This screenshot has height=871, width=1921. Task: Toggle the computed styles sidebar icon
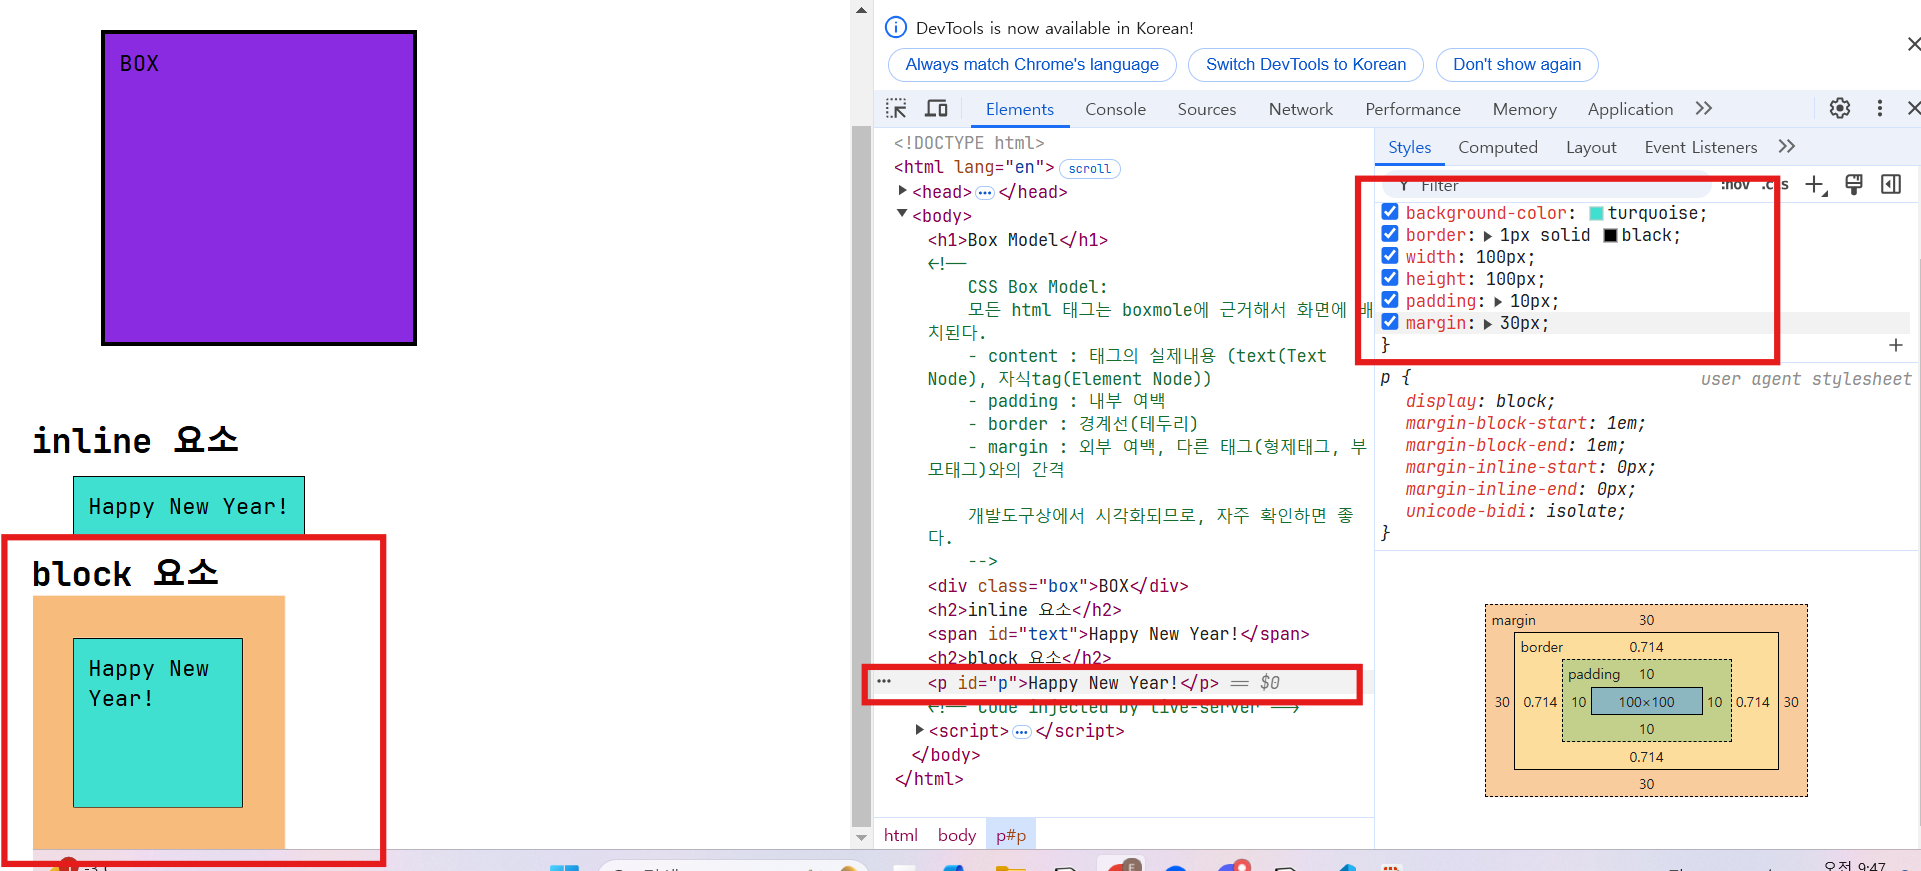(x=1891, y=184)
